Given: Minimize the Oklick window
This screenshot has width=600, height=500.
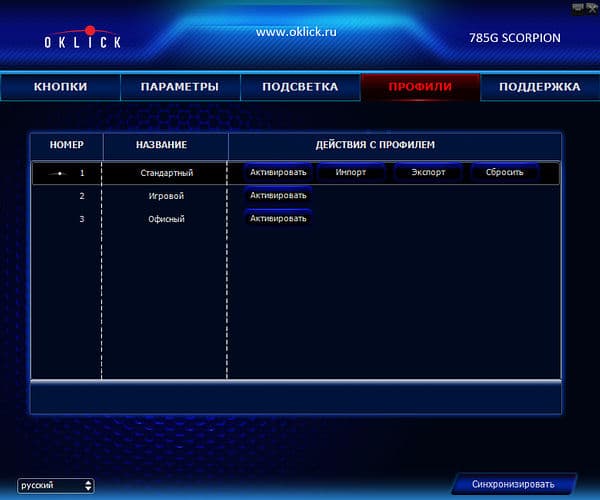Looking at the screenshot, I should [578, 7].
